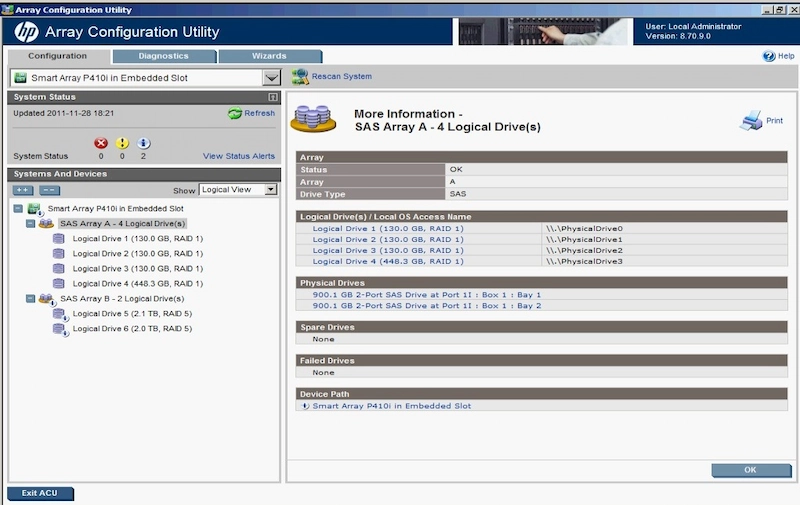Viewport: 800px width, 505px height.
Task: Open physical drive Box 1 Bay 1 link
Action: coord(427,295)
